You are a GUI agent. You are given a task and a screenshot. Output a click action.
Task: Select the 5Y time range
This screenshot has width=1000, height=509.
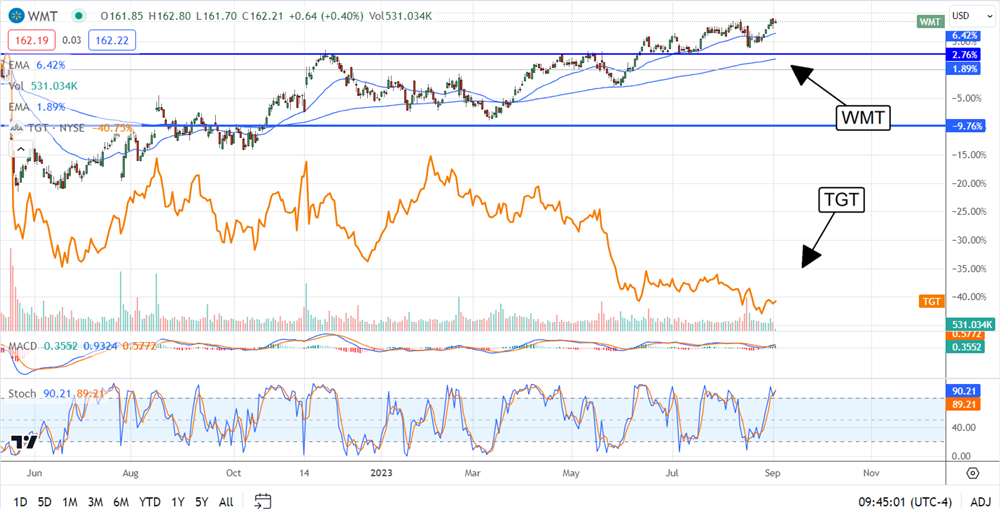tap(202, 500)
